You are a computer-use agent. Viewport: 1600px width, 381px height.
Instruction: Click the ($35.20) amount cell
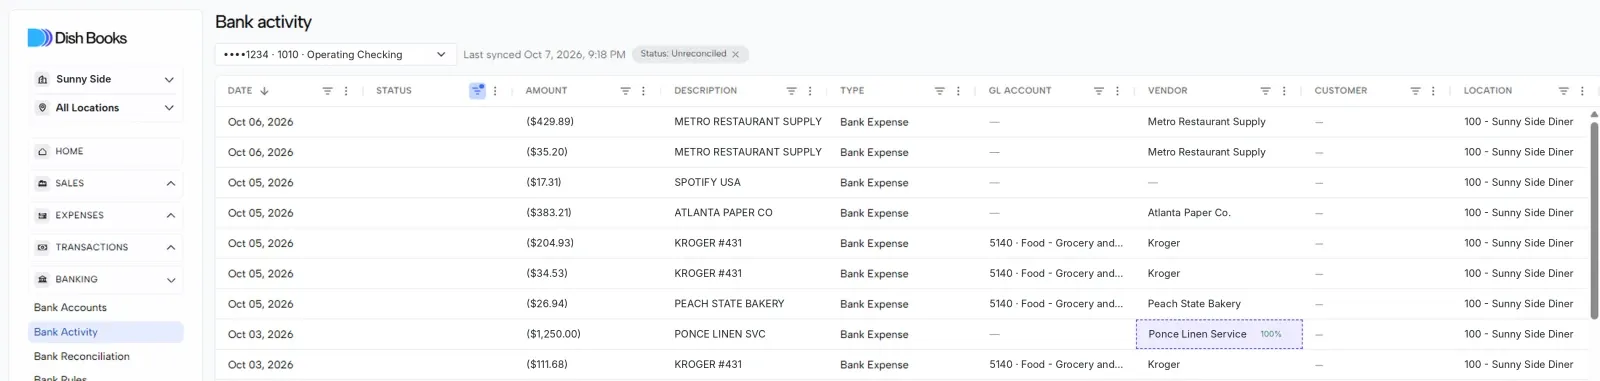click(547, 152)
